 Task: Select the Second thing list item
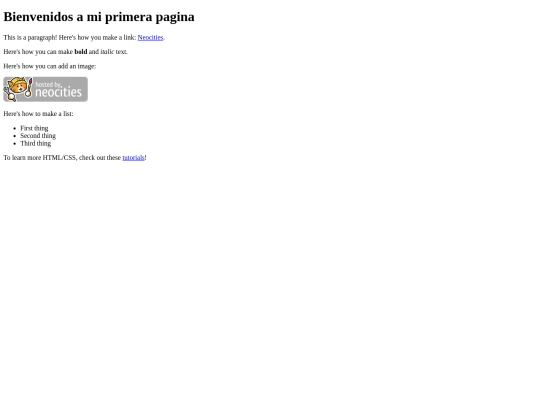click(38, 136)
